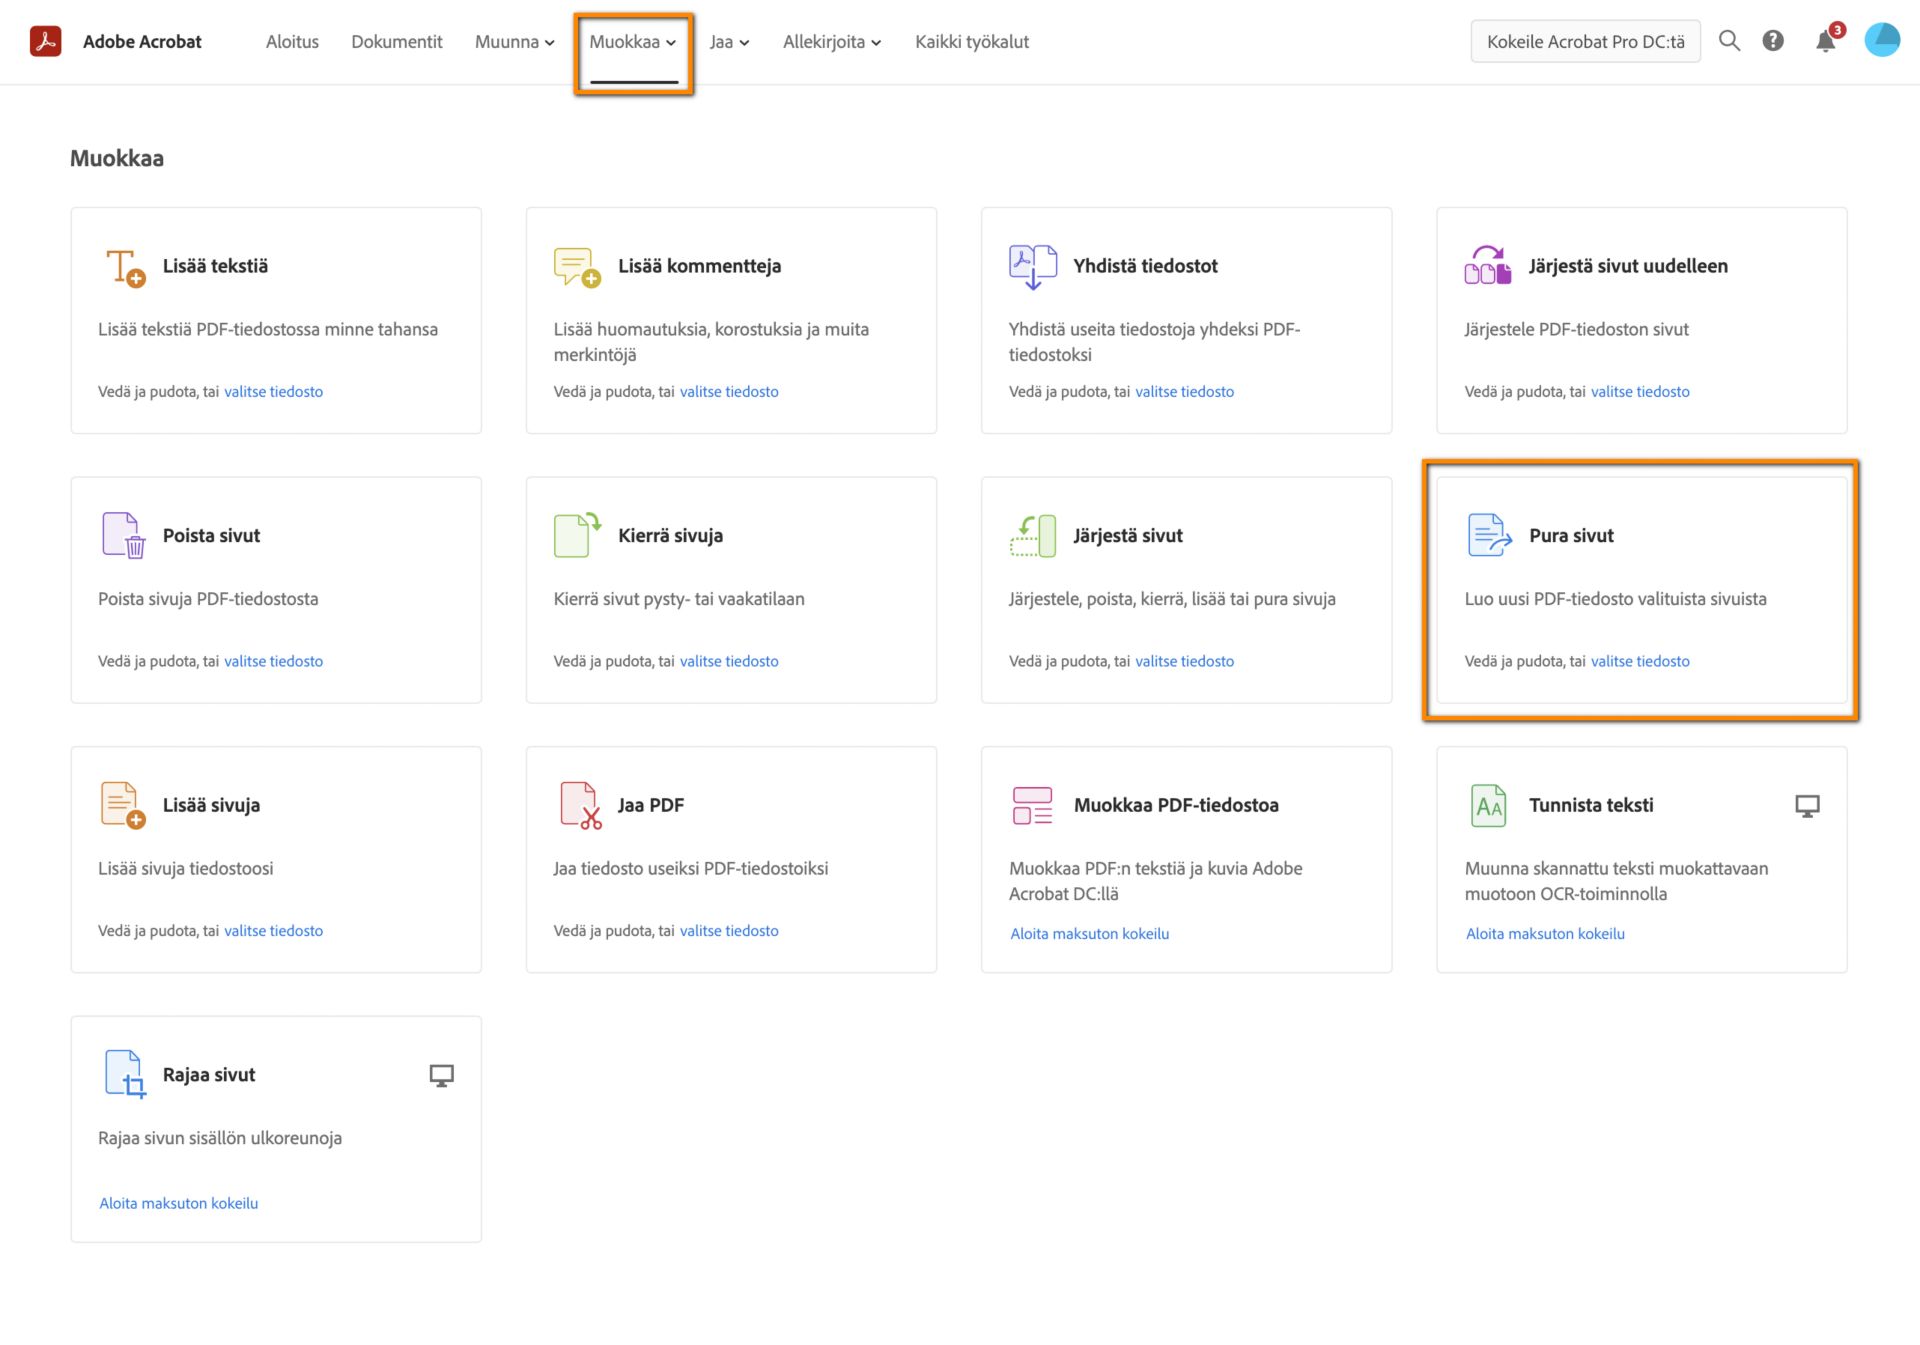Image resolution: width=1920 pixels, height=1345 pixels.
Task: Click the Muokkaa page heading
Action: pos(117,158)
